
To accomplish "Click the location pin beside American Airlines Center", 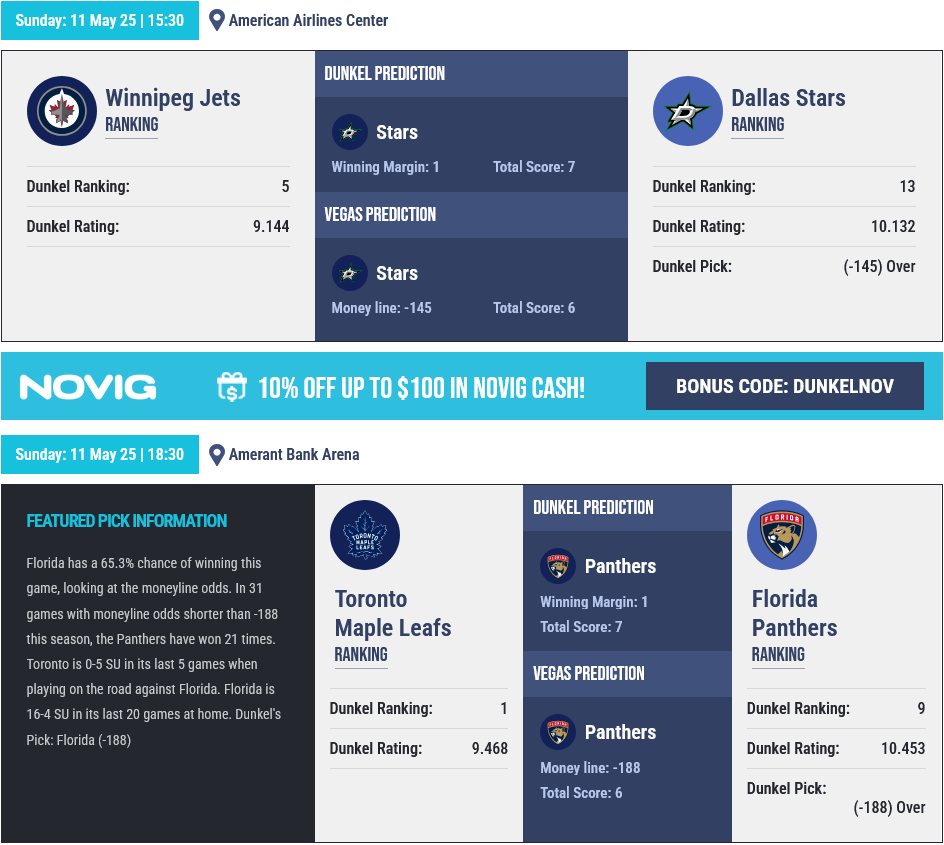I will tap(217, 20).
